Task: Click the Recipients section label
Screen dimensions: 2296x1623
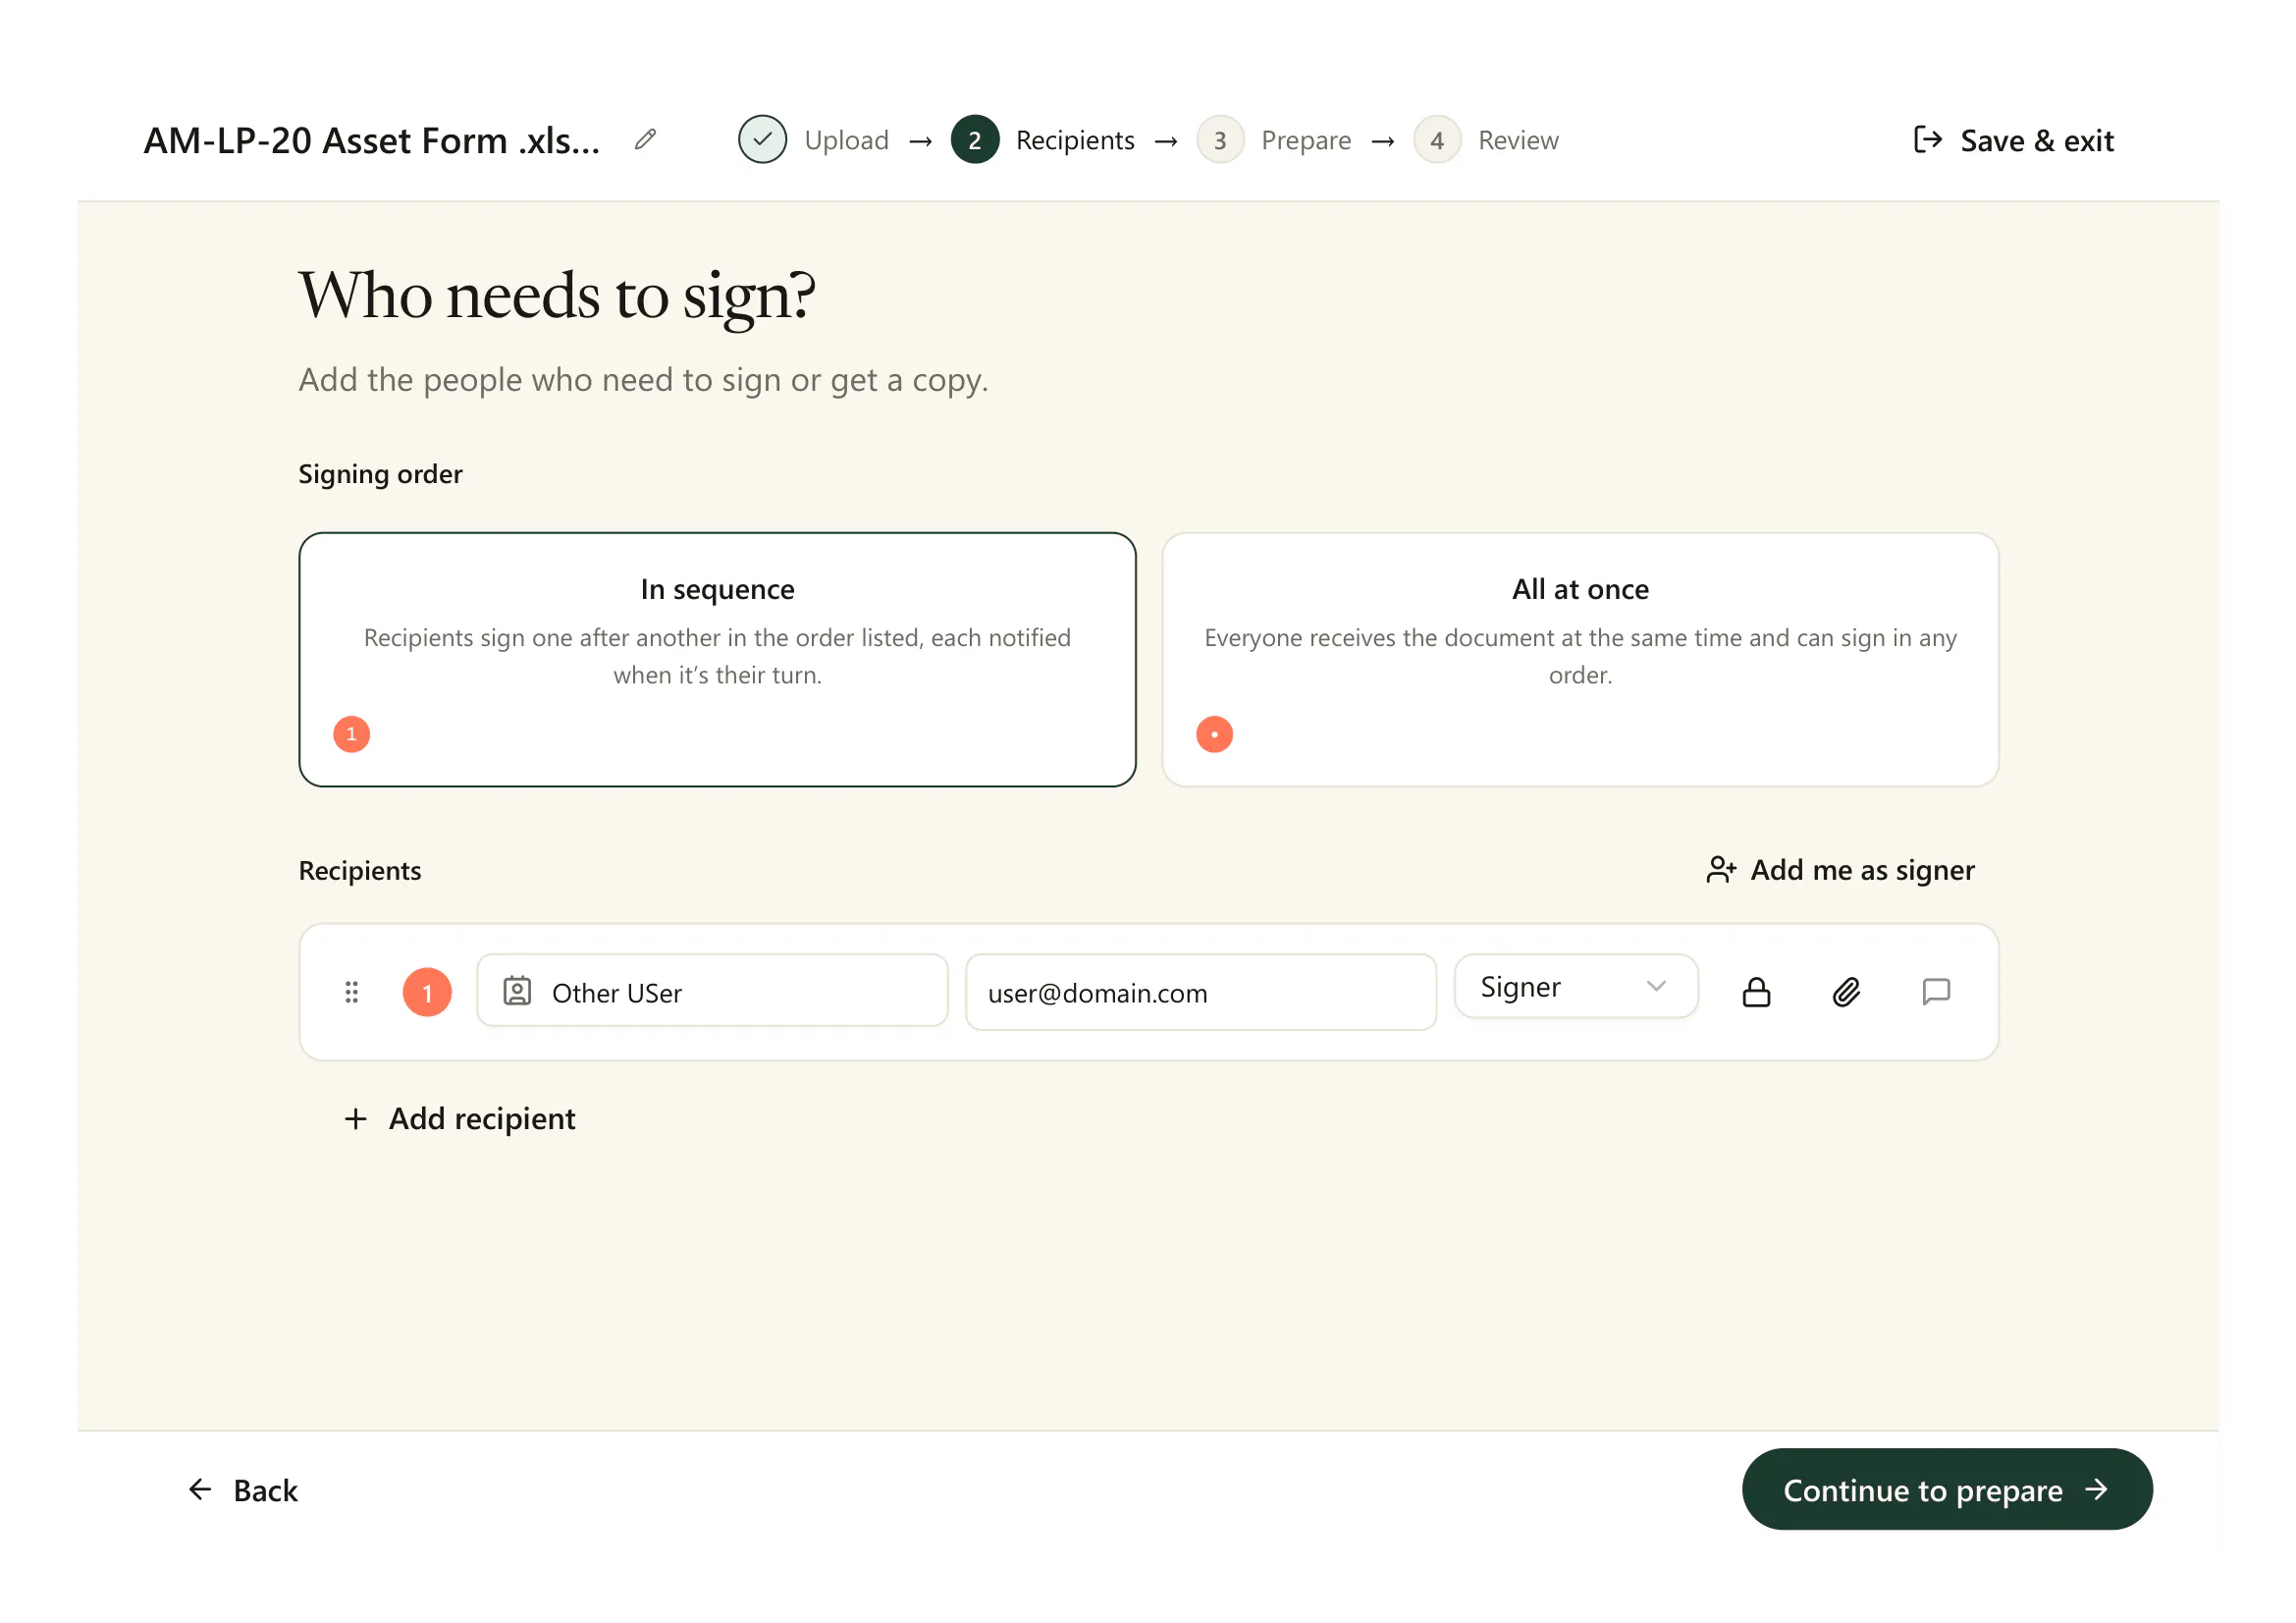Action: click(x=360, y=871)
